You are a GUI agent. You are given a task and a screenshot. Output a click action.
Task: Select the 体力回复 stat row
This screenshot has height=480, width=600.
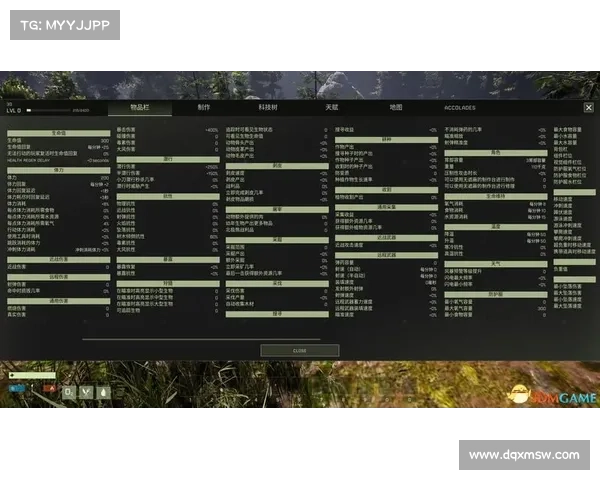[58, 184]
